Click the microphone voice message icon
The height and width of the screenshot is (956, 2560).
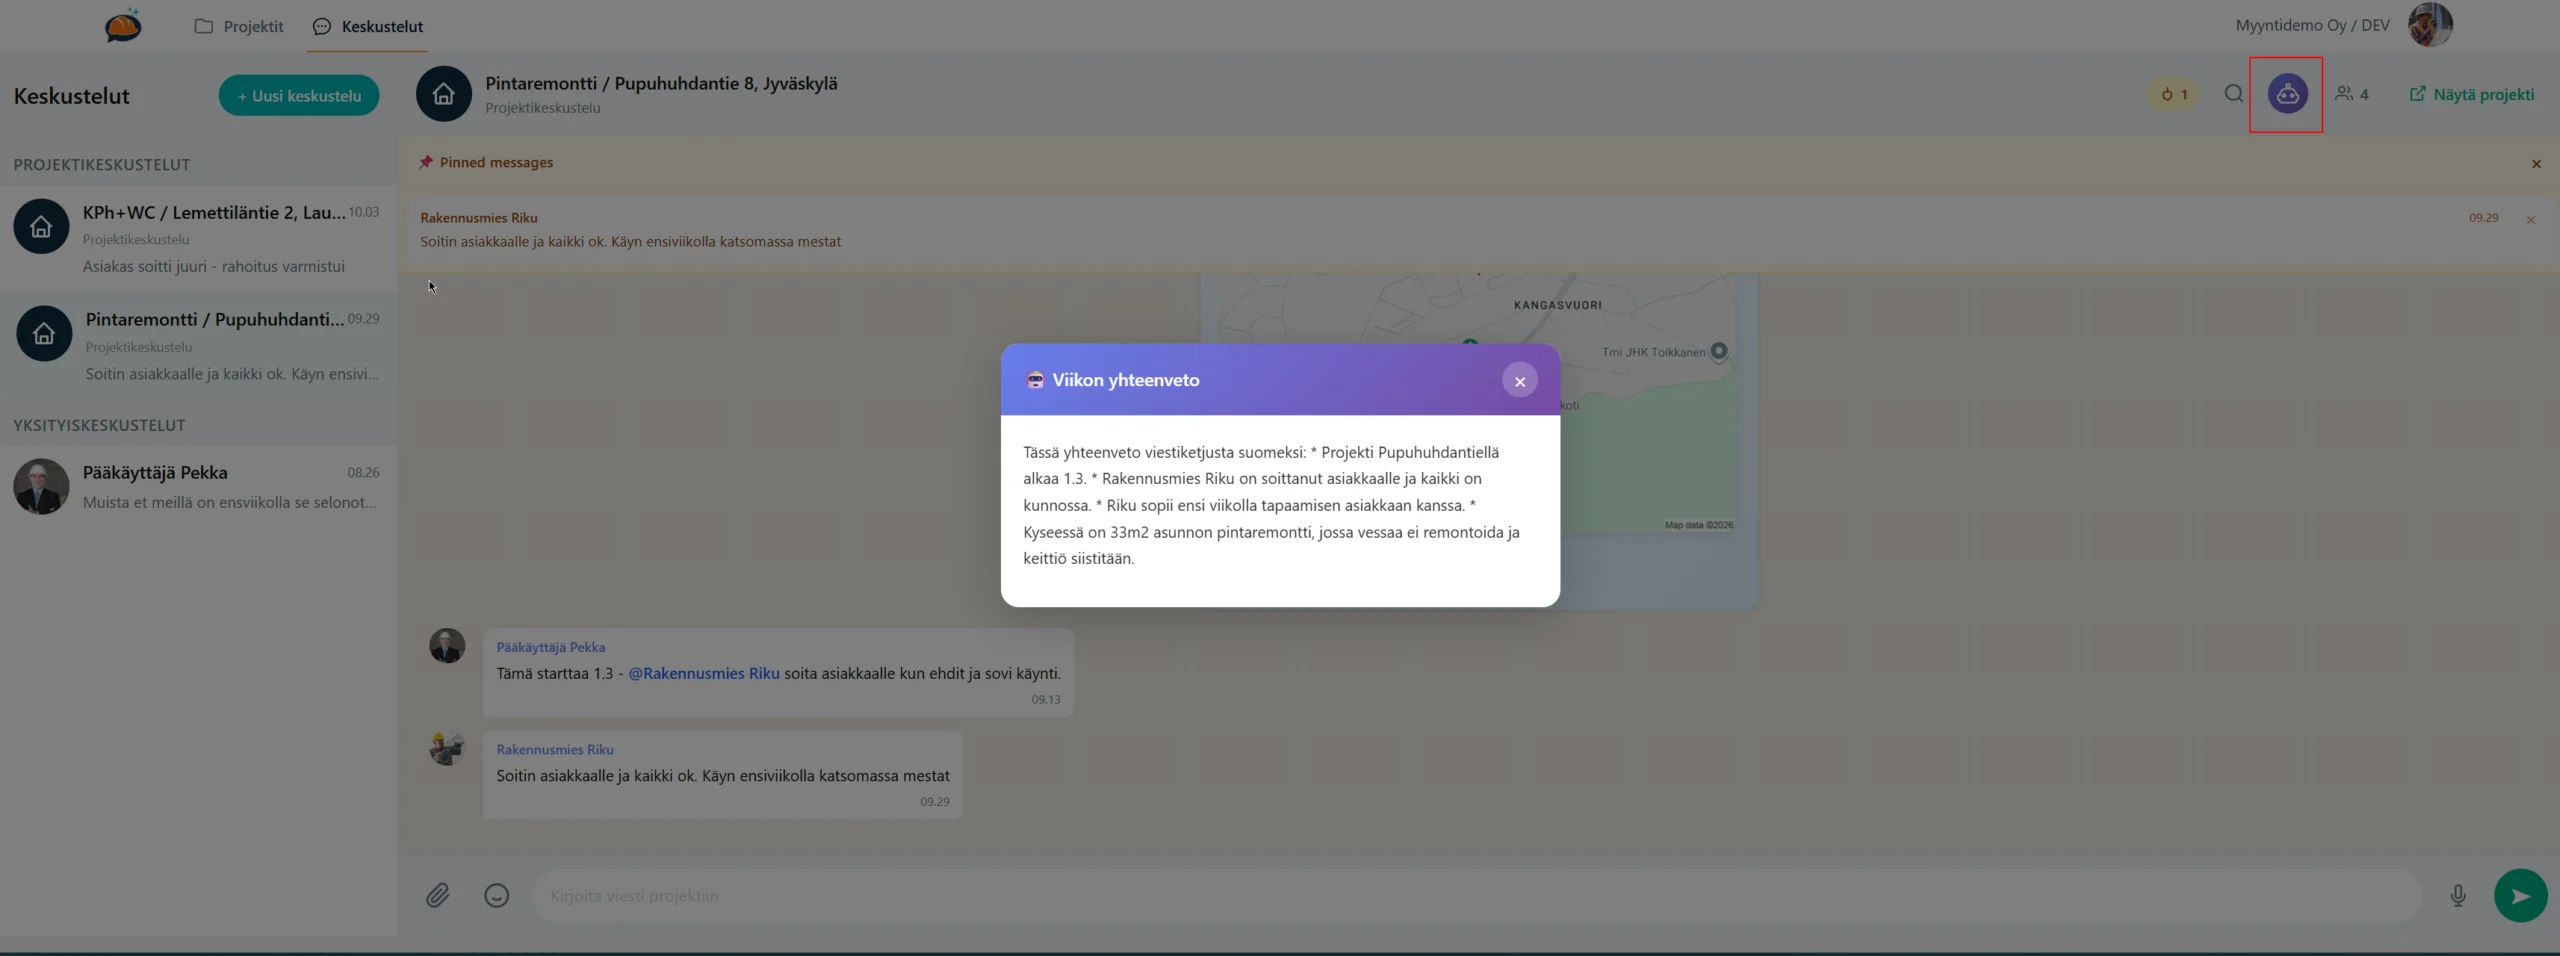[x=2457, y=895]
